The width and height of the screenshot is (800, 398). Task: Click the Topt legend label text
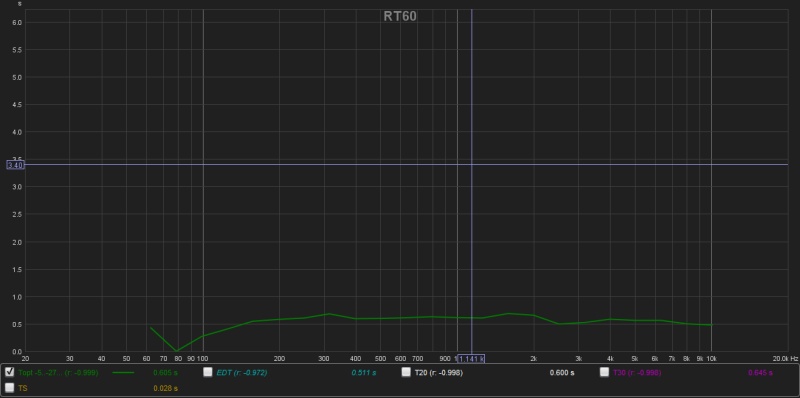coord(58,372)
